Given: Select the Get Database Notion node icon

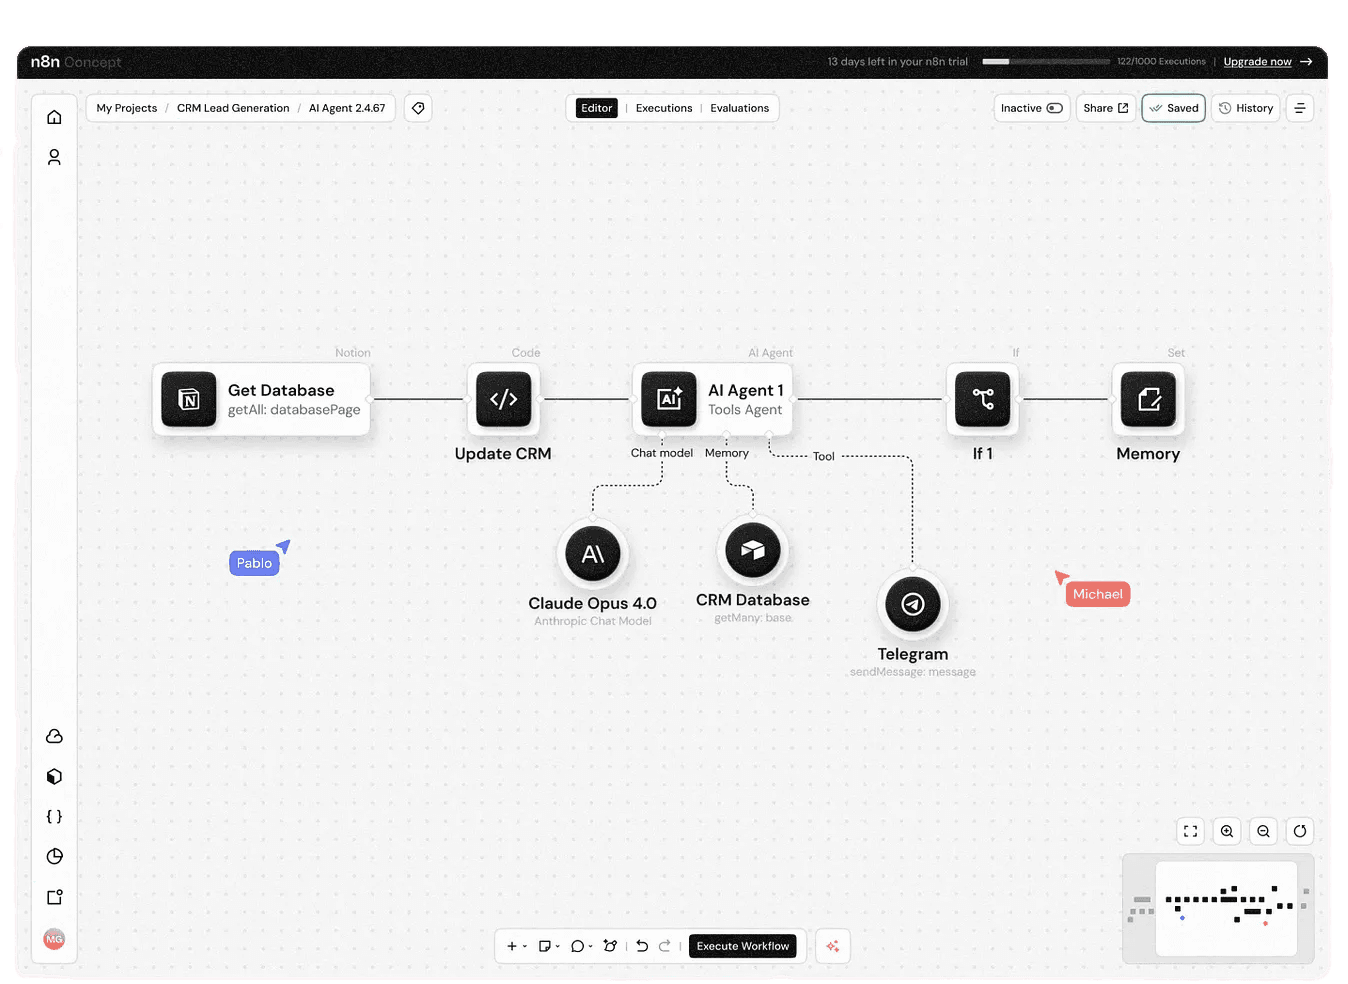Looking at the screenshot, I should [x=189, y=399].
